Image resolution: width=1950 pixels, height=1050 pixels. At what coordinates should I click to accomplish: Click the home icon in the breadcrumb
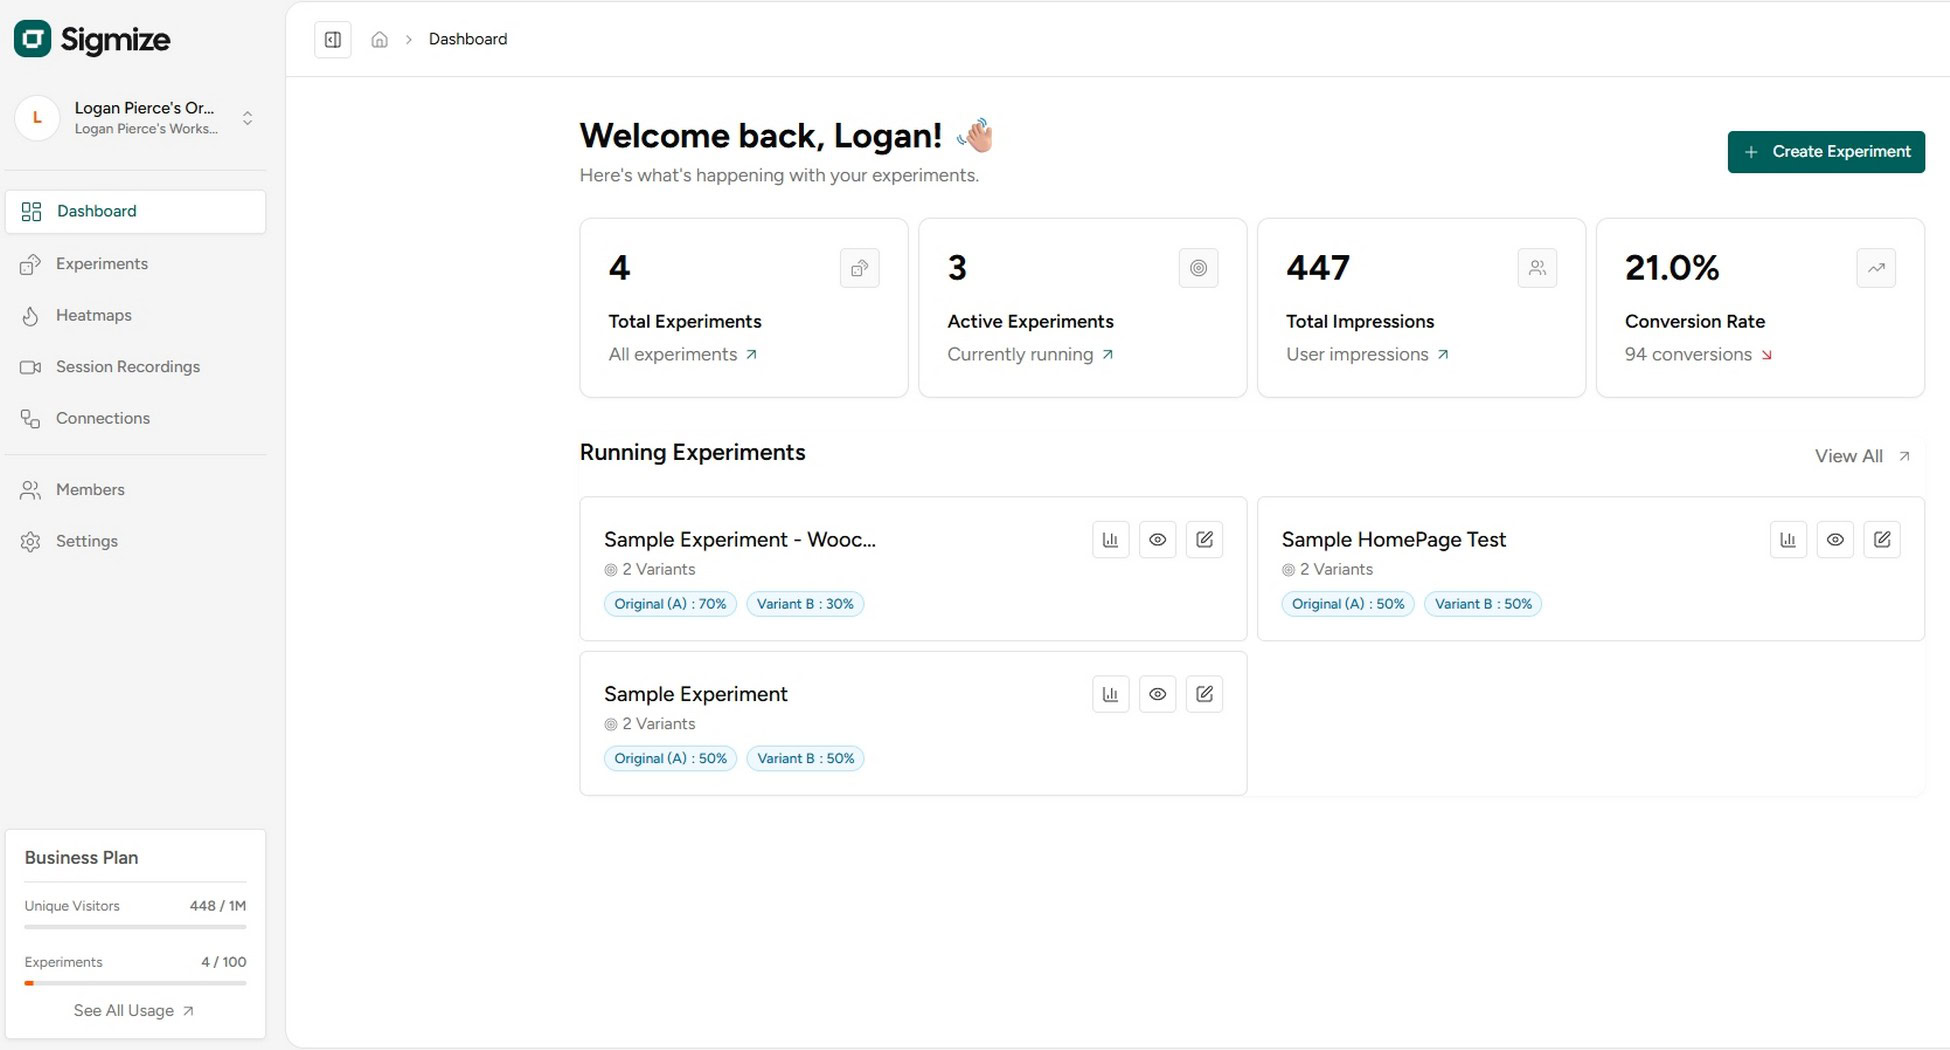[x=379, y=38]
